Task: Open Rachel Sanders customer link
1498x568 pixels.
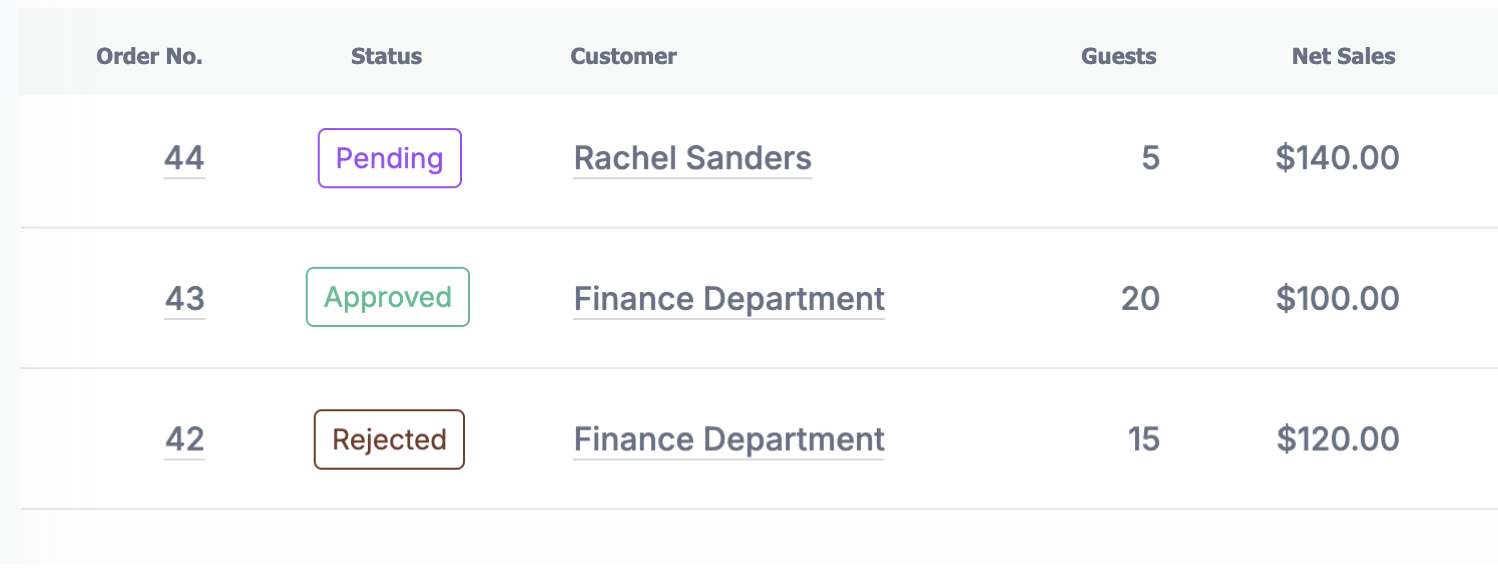Action: tap(692, 158)
